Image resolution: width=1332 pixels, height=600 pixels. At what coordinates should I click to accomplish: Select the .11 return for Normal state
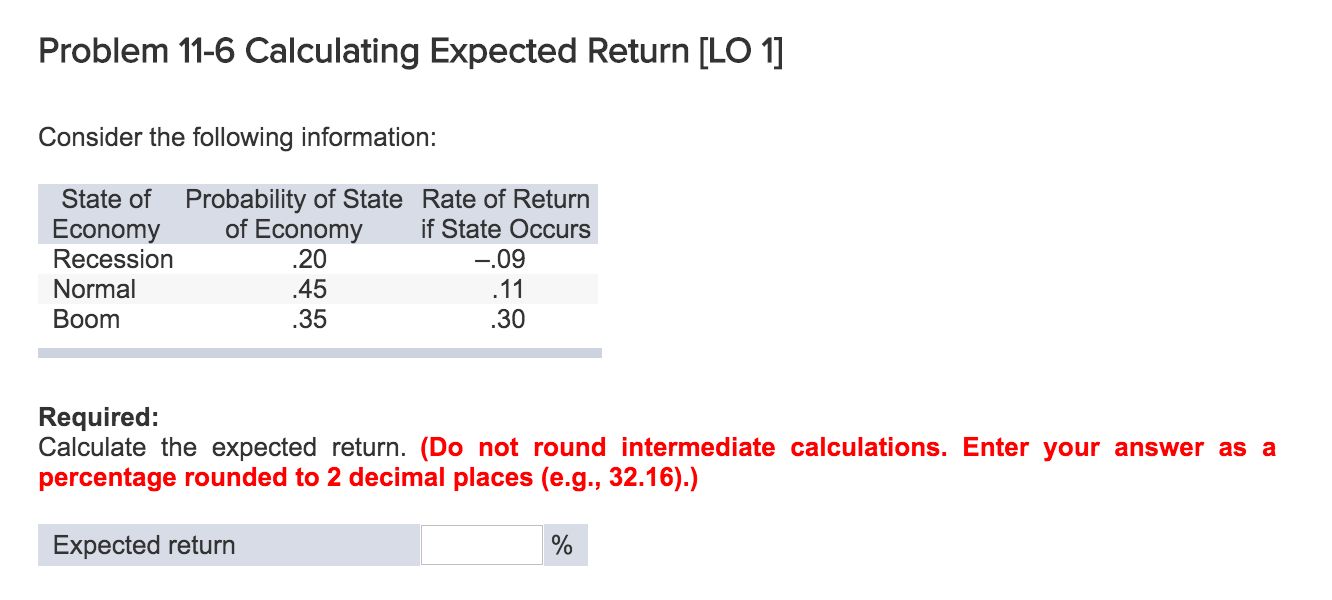tap(505, 289)
